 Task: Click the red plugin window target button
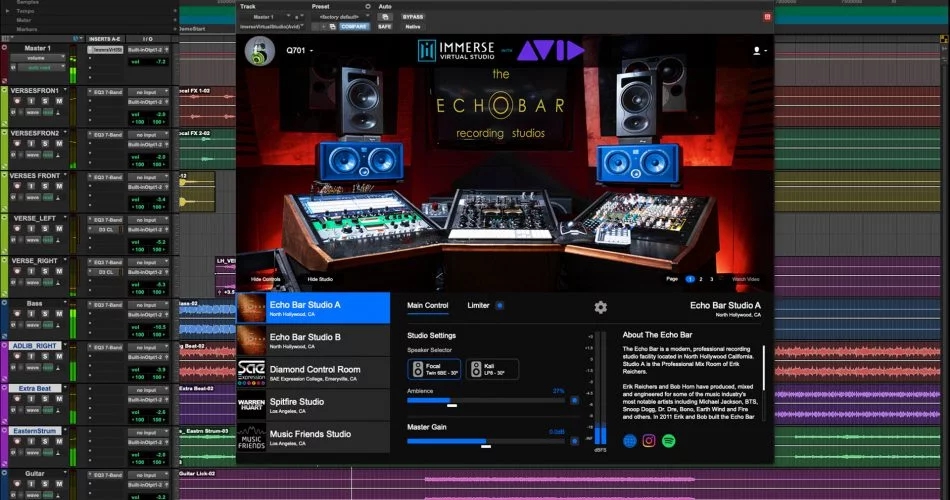pos(767,17)
